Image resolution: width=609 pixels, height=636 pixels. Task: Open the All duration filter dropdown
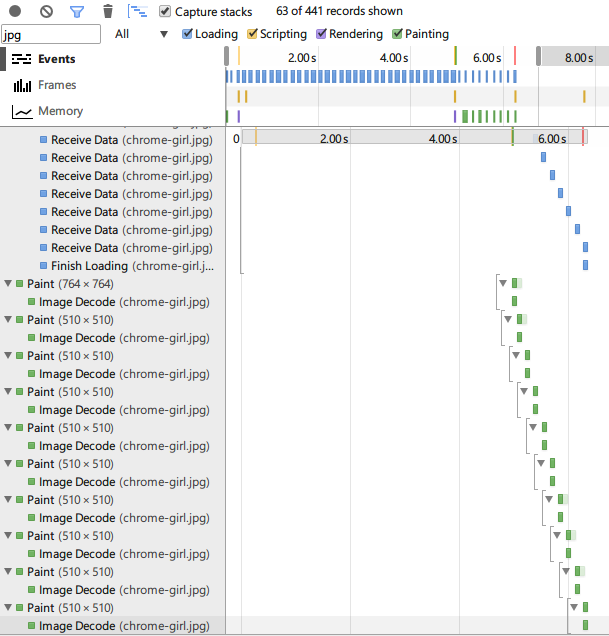(x=141, y=34)
